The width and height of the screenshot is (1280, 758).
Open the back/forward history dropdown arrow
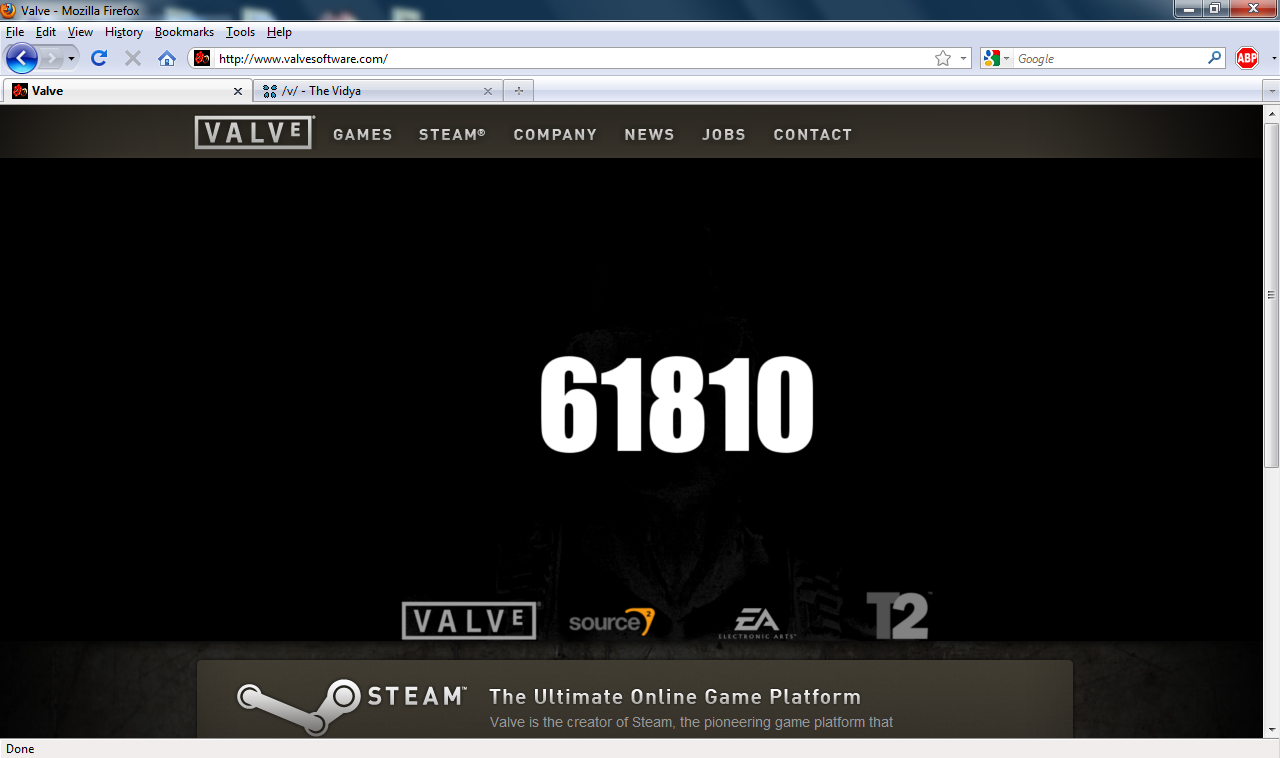[72, 58]
